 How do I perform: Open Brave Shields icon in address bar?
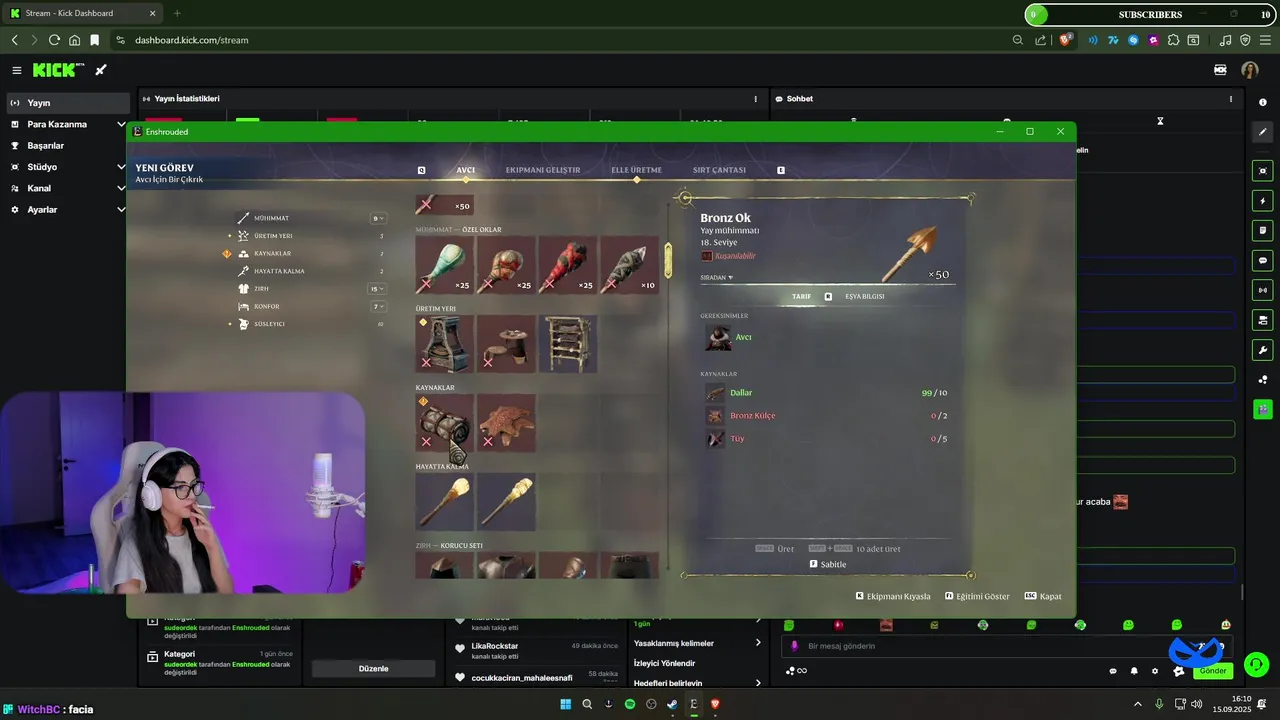pyautogui.click(x=1065, y=40)
